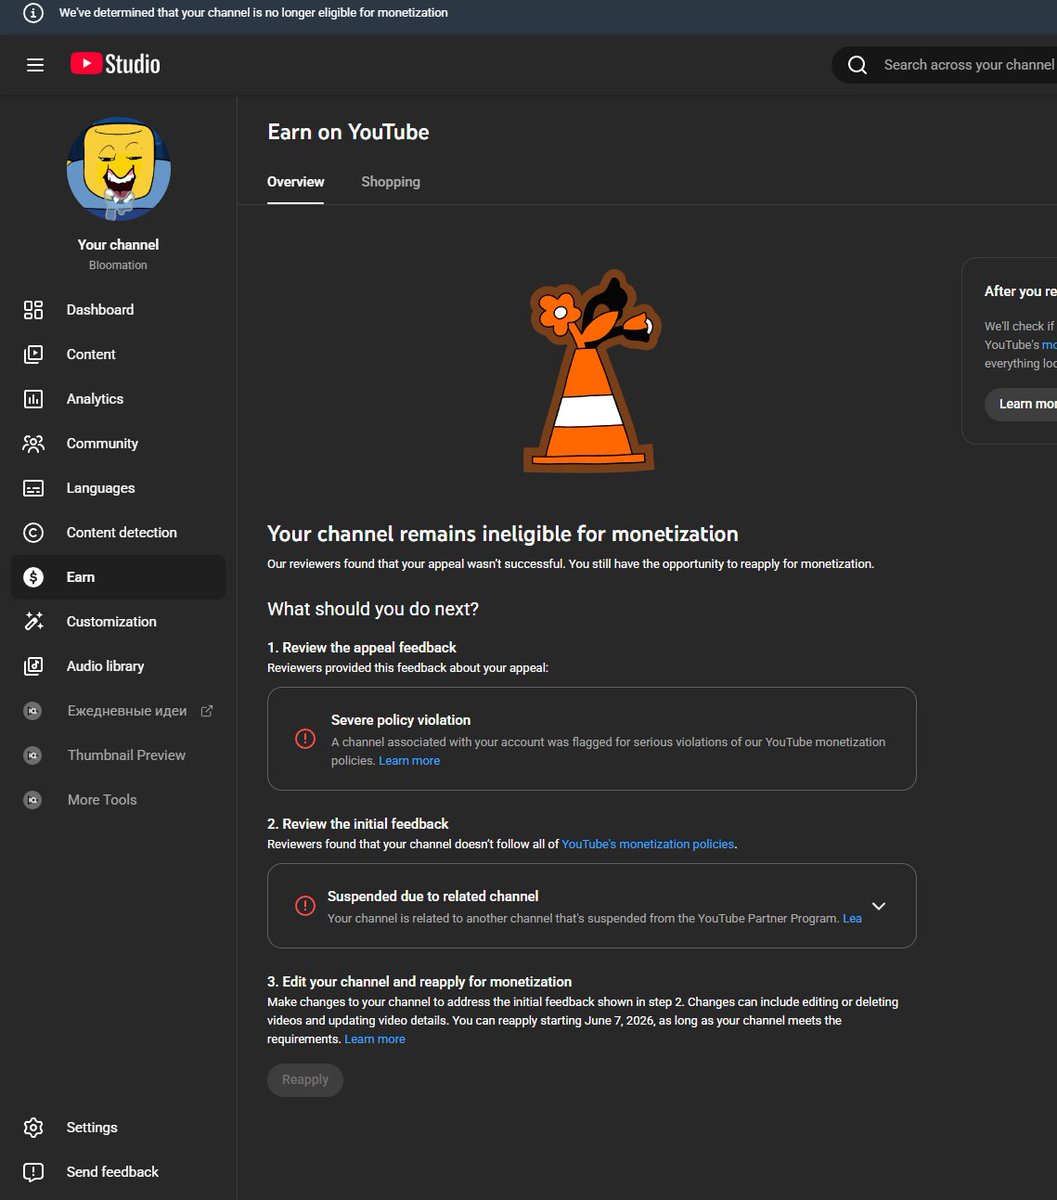Viewport: 1057px width, 1200px height.
Task: Click the Your channel label
Action: pyautogui.click(x=118, y=245)
